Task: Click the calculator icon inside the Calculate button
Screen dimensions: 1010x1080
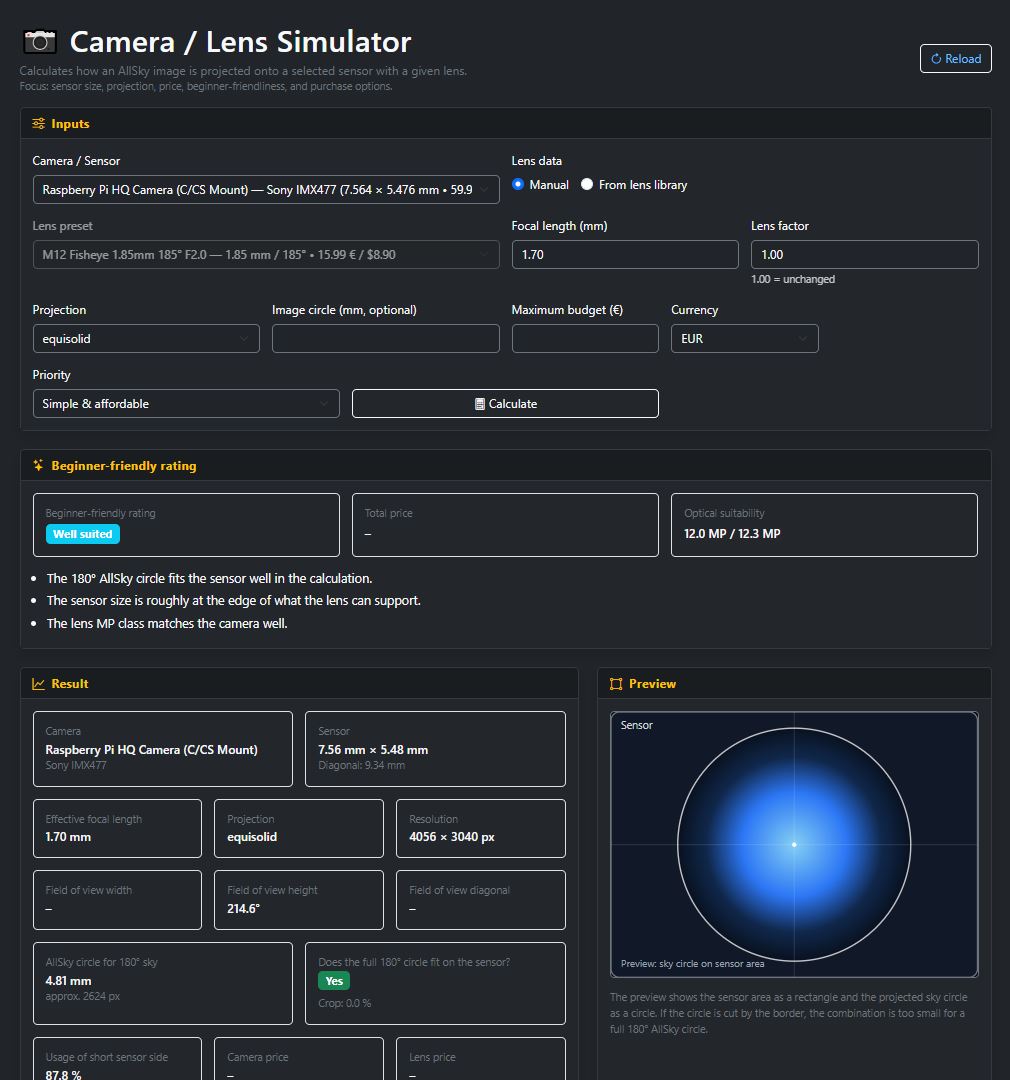Action: tap(482, 403)
